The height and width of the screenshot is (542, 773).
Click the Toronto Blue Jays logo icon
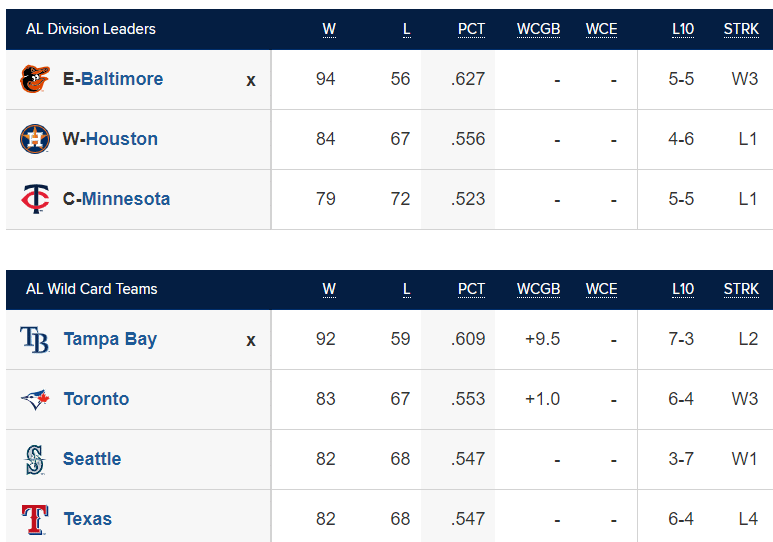pos(35,399)
